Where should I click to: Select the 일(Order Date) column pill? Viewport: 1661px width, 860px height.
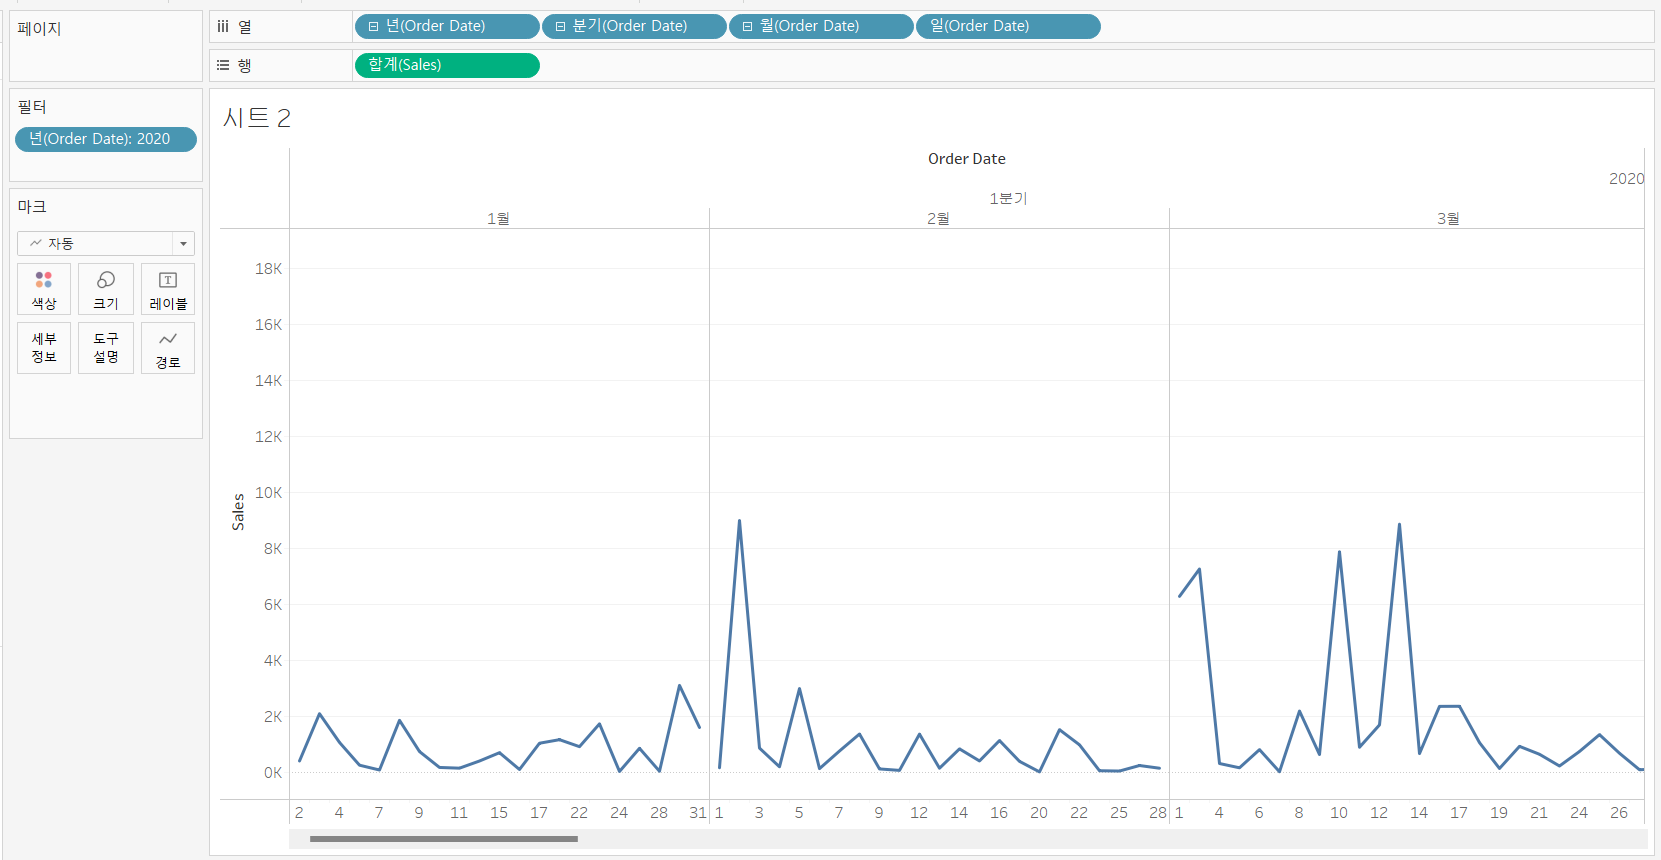pyautogui.click(x=1008, y=27)
